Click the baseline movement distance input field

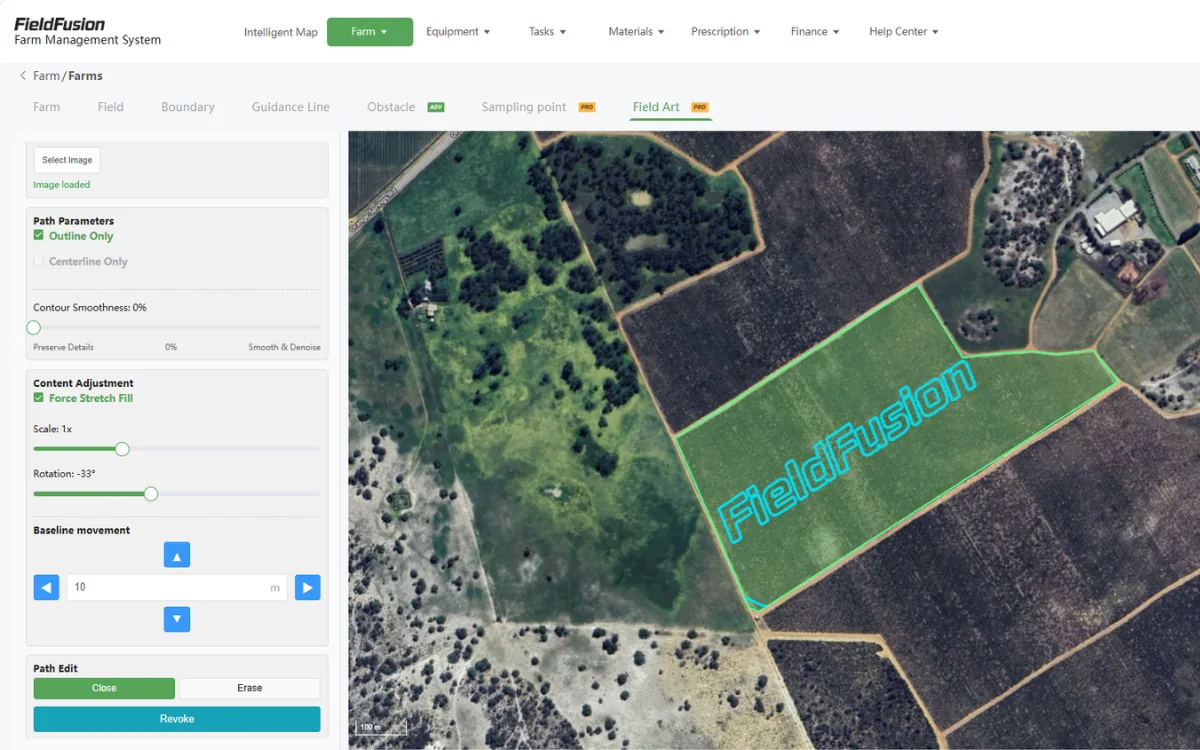[177, 587]
